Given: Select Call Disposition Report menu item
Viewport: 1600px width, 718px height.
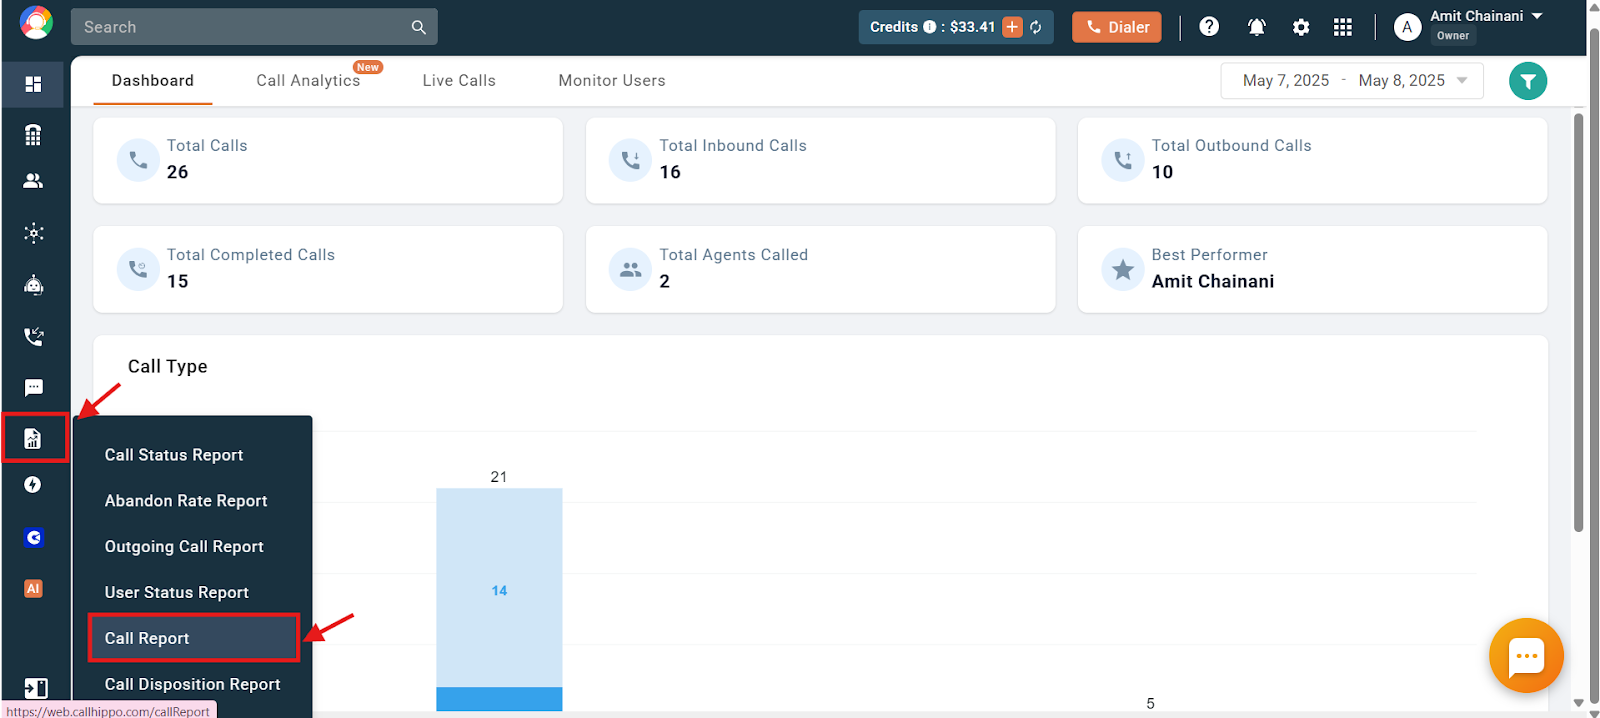Looking at the screenshot, I should pyautogui.click(x=193, y=685).
